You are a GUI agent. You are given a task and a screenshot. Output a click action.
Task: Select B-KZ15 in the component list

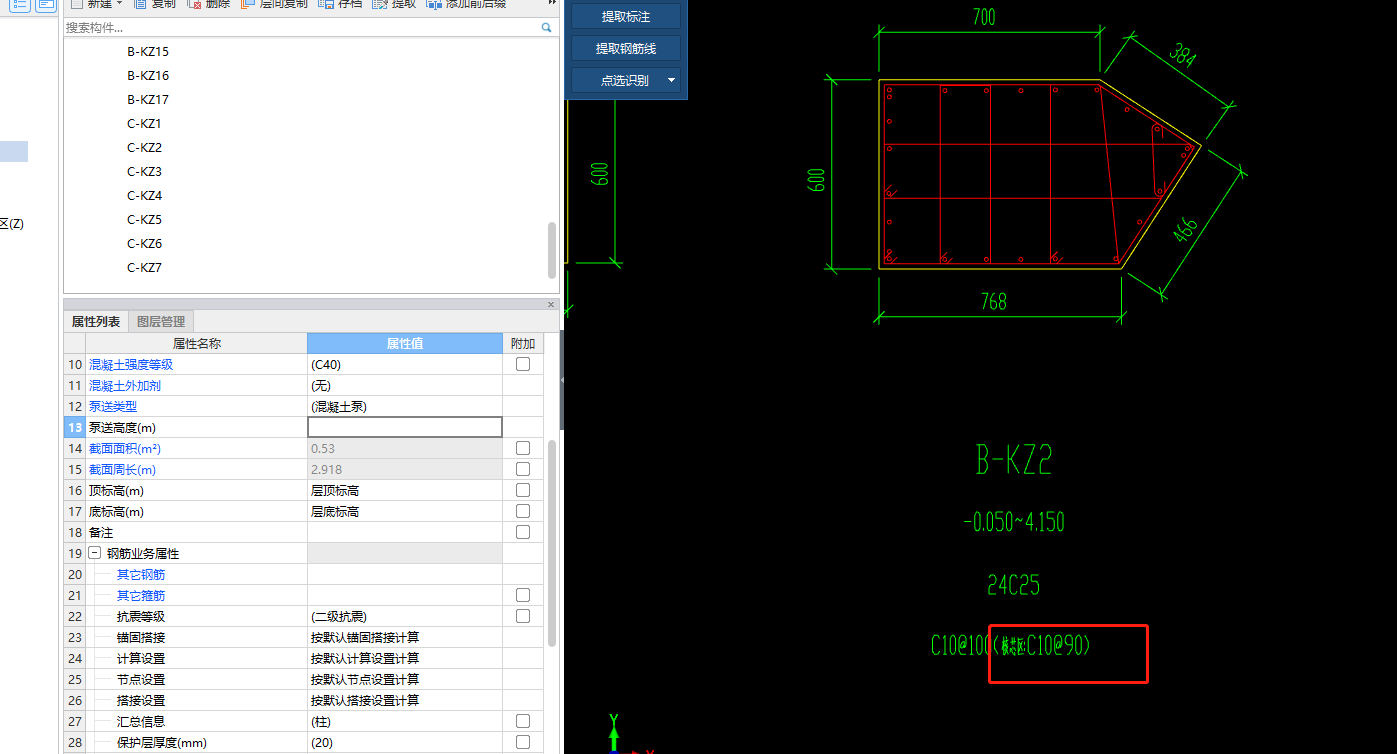pos(148,52)
